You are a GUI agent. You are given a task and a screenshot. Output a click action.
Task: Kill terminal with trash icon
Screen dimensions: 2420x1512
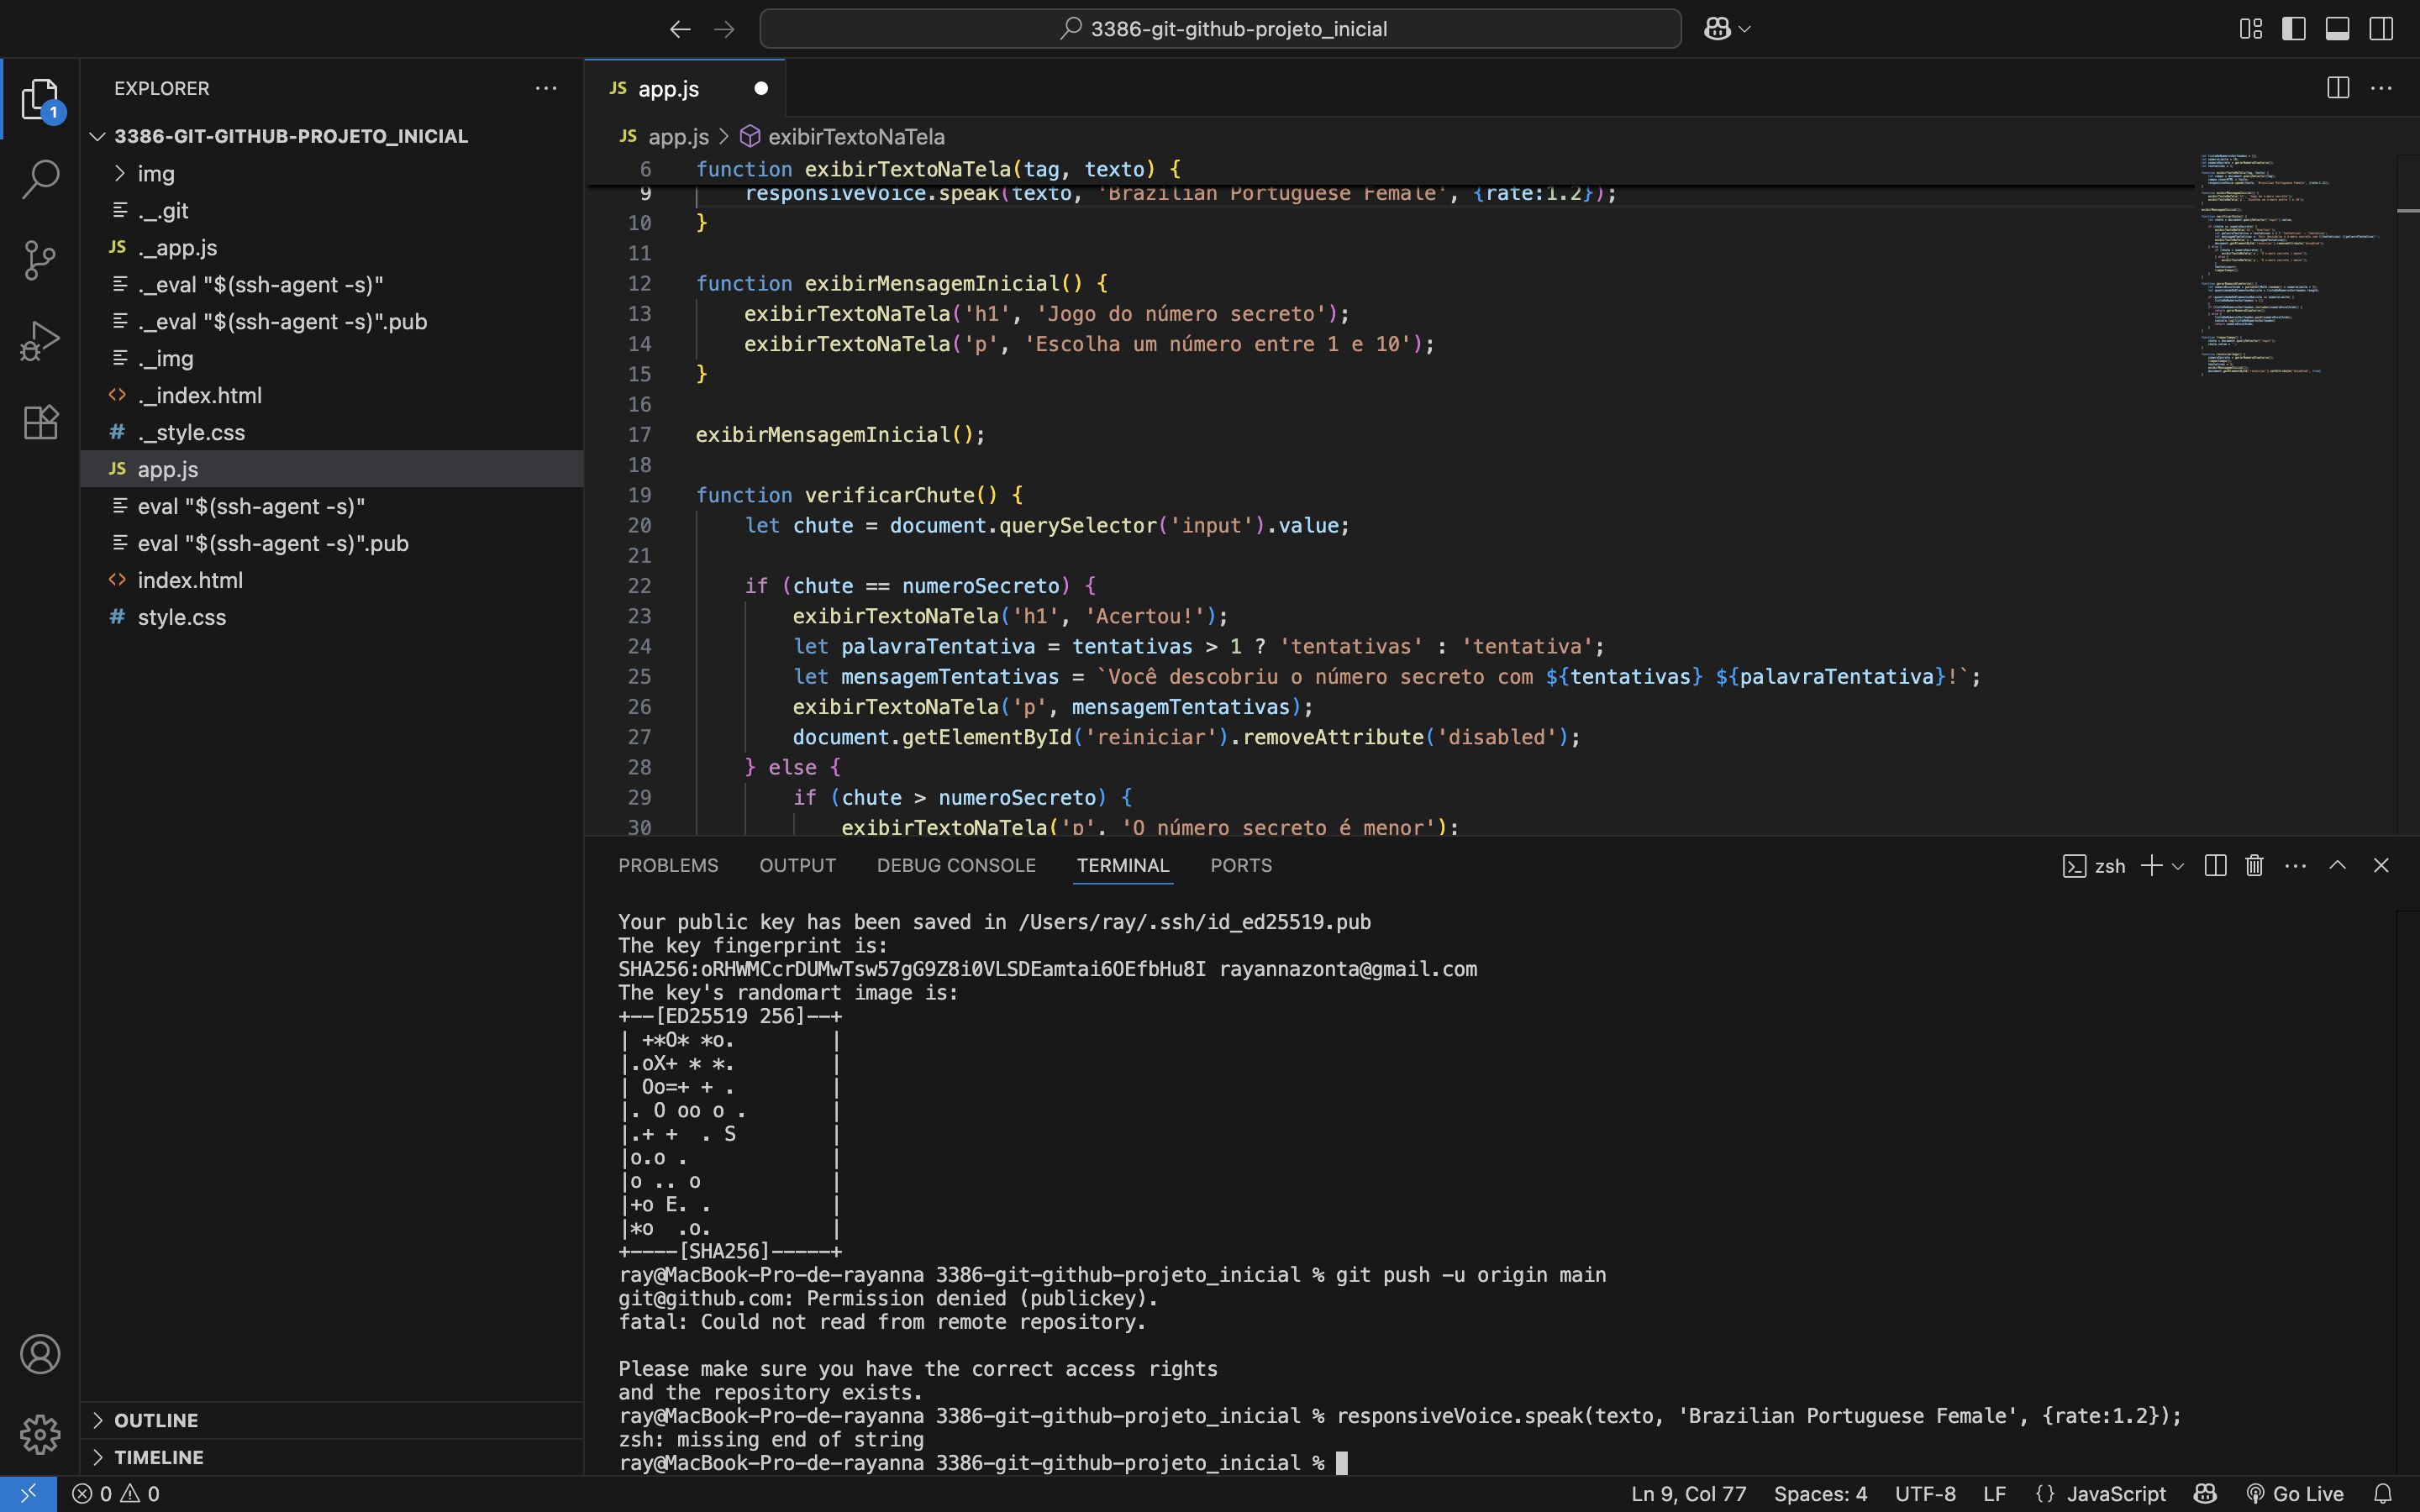pyautogui.click(x=2254, y=865)
